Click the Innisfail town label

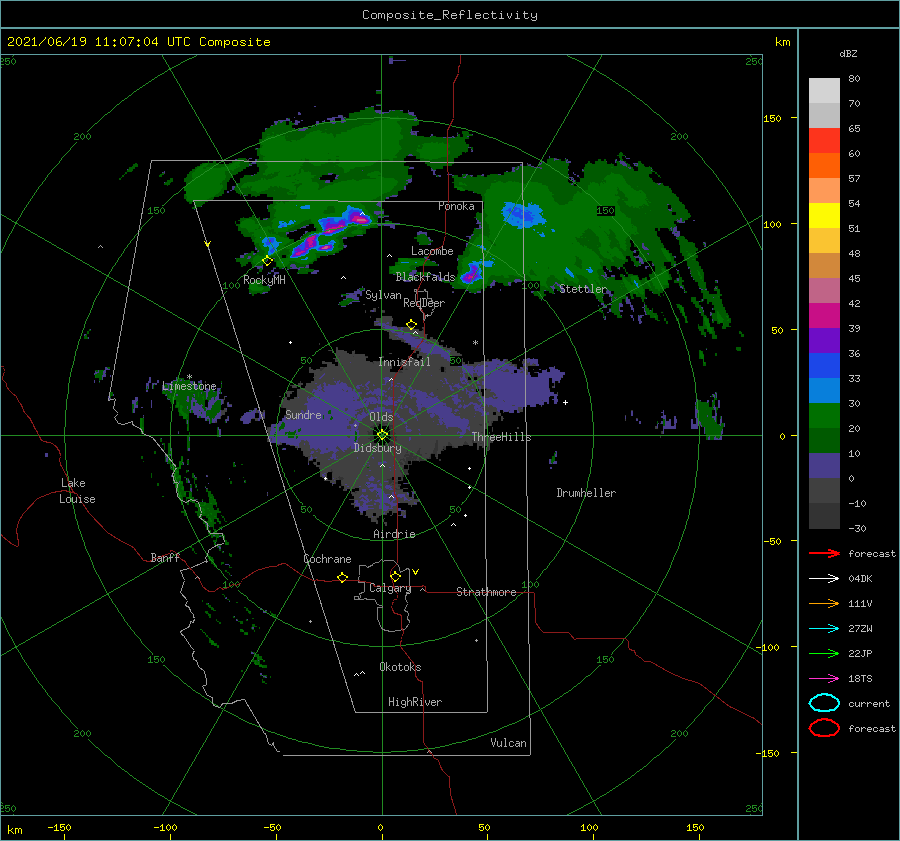(x=405, y=362)
